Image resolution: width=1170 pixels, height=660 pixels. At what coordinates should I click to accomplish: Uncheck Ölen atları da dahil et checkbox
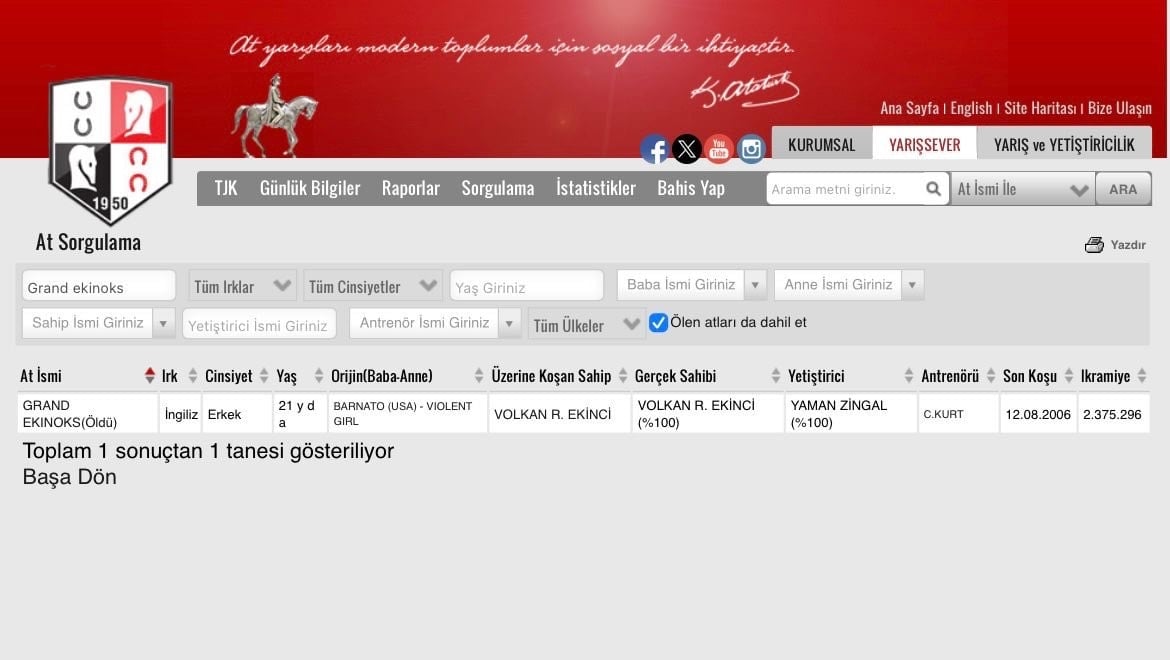[658, 322]
